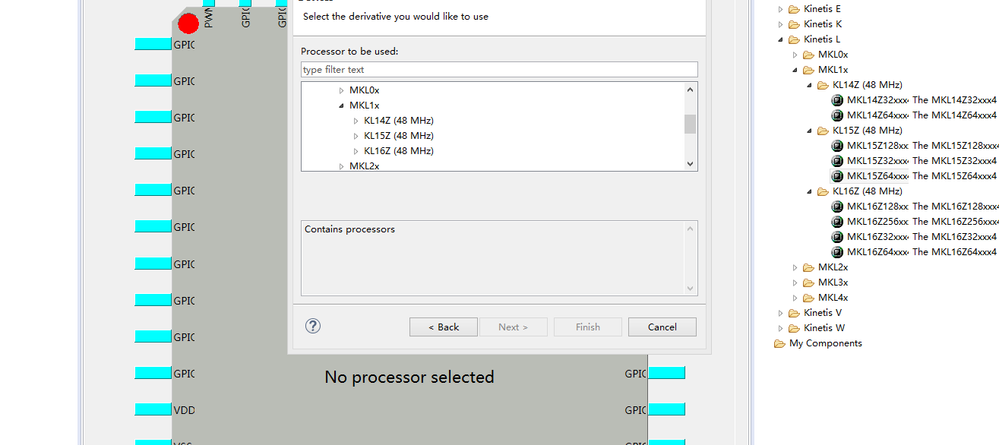Collapse the MKL1x node in dialog
The image size is (999, 445).
(x=341, y=105)
